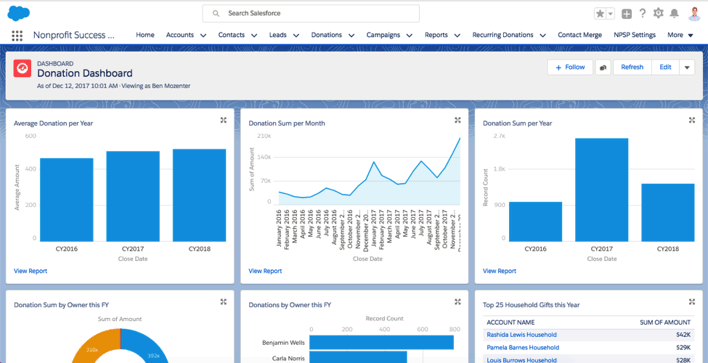The width and height of the screenshot is (708, 363).
Task: Open the Contacts tab
Action: tap(231, 35)
